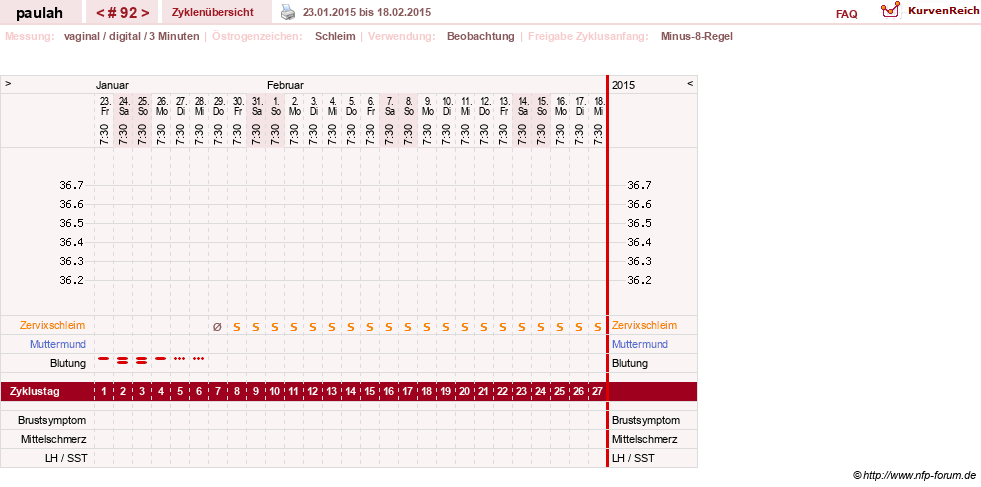Click the heavy bleeding mark on cycle day 2
This screenshot has height=487, width=981.
click(x=123, y=360)
